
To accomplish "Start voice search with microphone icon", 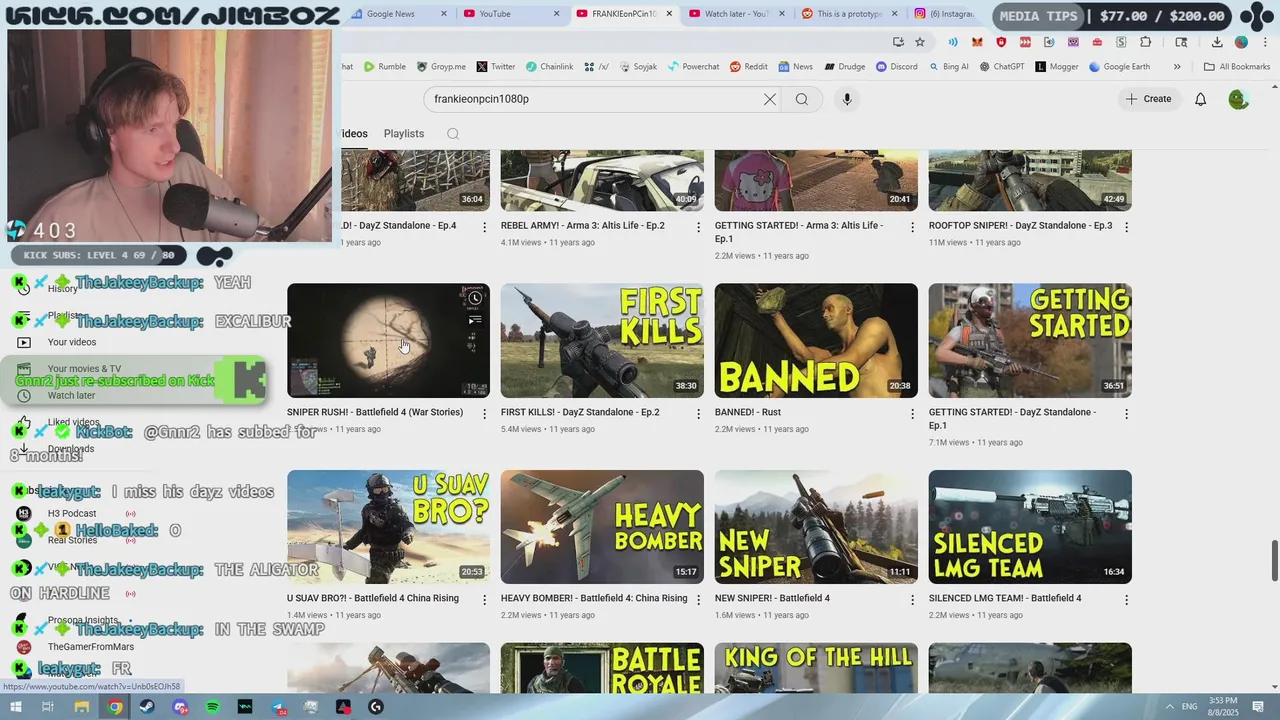I will (847, 99).
